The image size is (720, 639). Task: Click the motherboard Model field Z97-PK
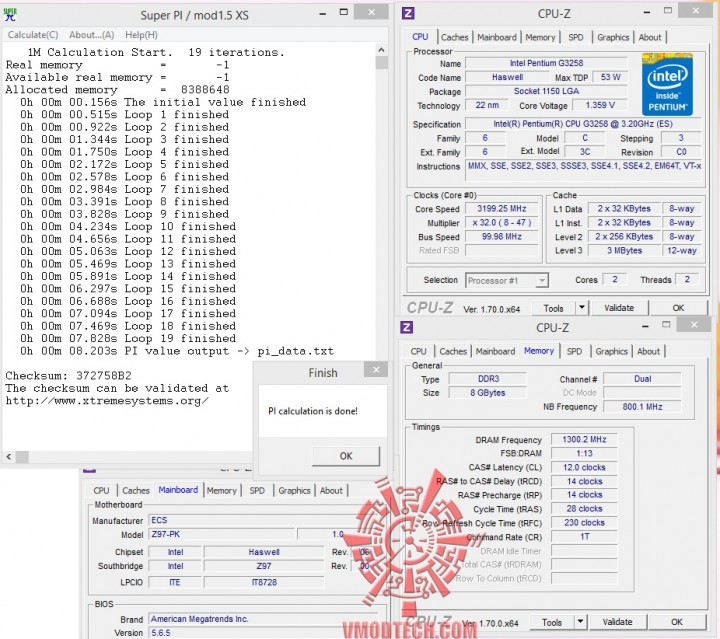pyautogui.click(x=222, y=534)
